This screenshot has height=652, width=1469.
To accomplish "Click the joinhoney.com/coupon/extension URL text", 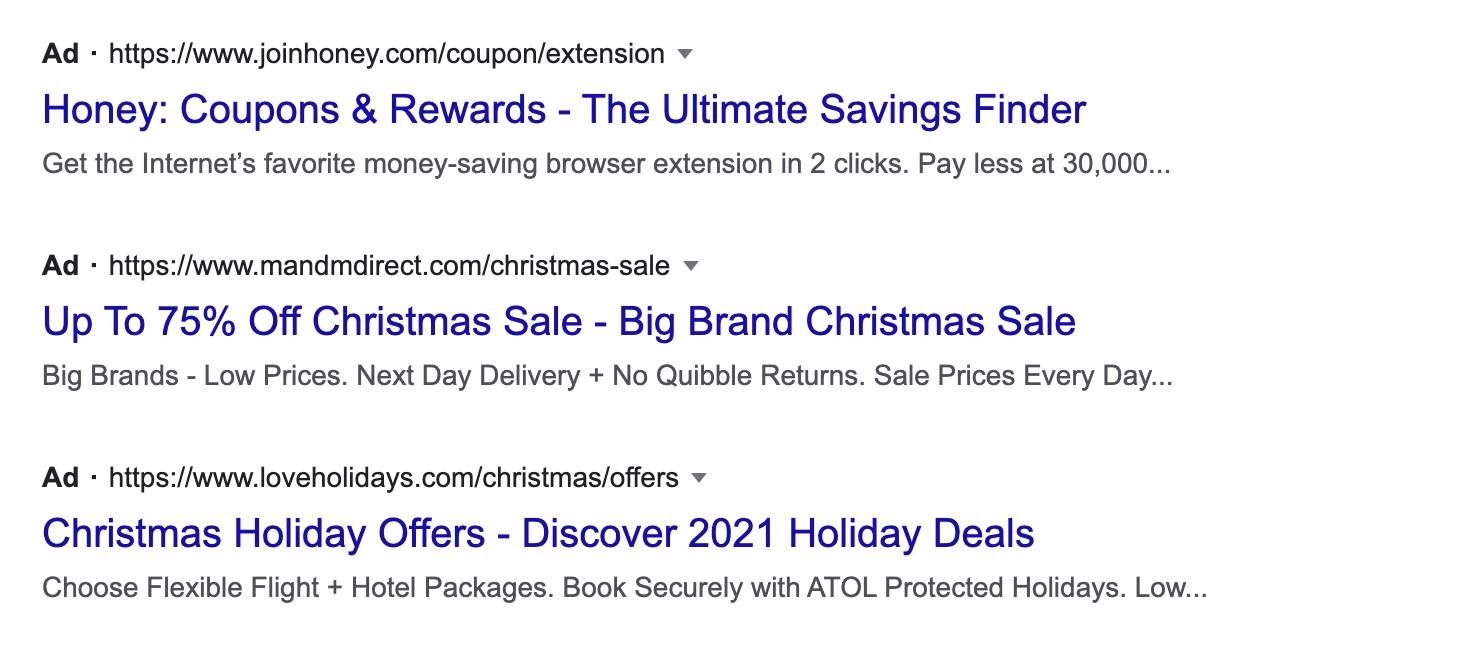I will pyautogui.click(x=386, y=54).
